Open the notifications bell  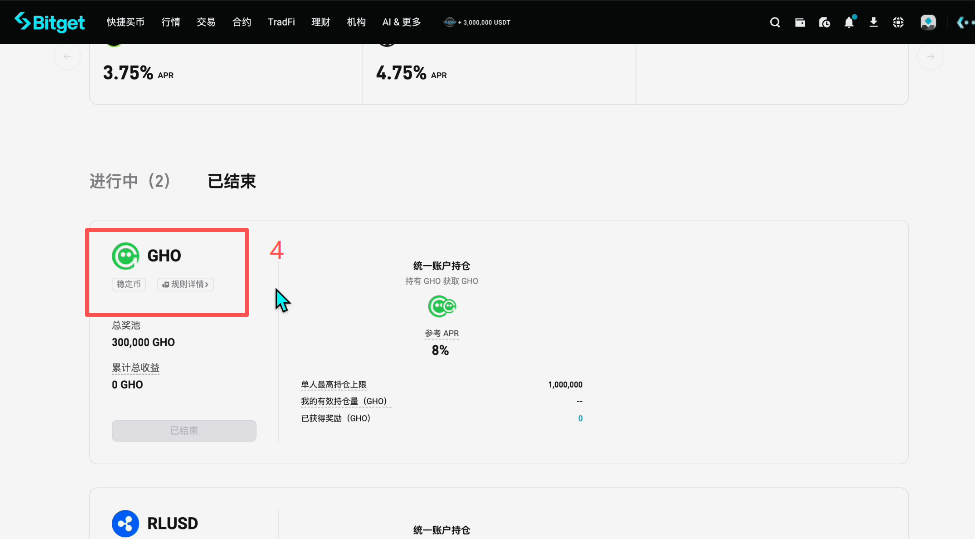pyautogui.click(x=849, y=22)
